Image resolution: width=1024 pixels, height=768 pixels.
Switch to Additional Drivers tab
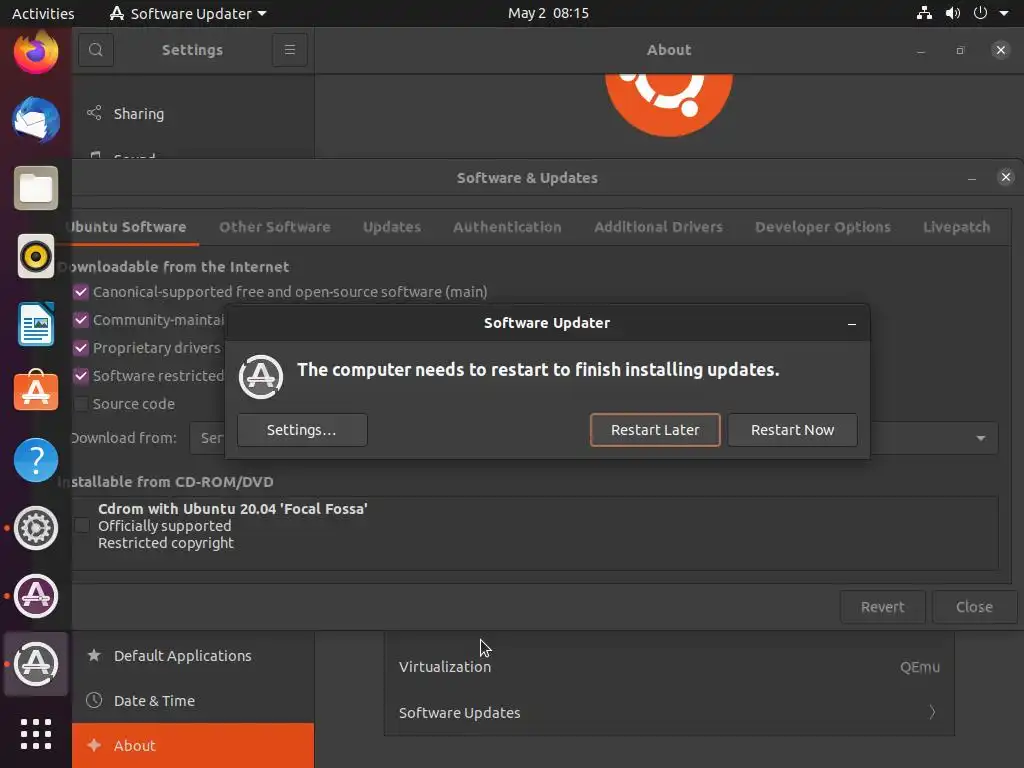tap(658, 227)
